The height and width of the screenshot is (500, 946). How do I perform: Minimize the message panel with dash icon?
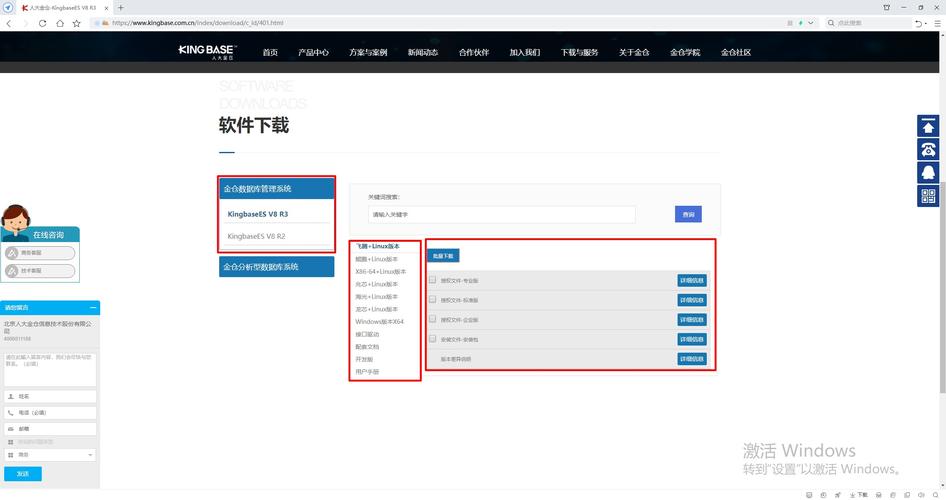[93, 308]
